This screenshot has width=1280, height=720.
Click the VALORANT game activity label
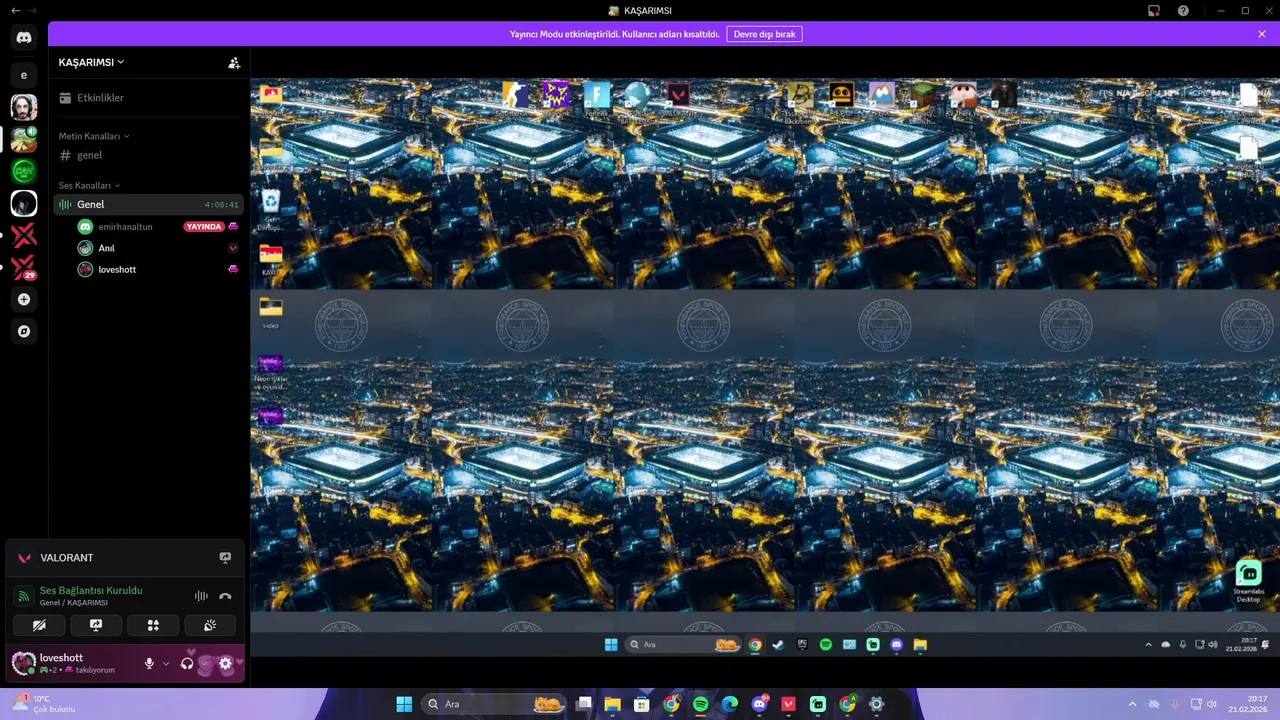point(66,558)
